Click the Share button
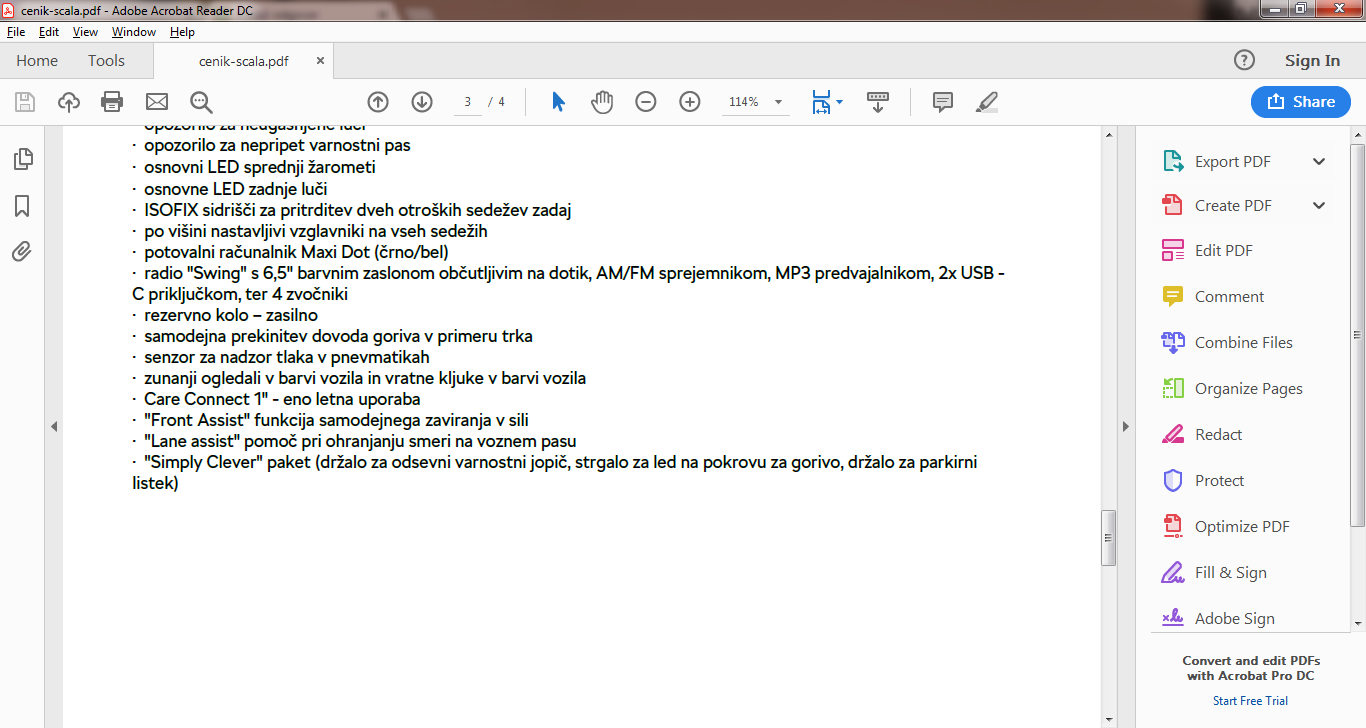Screen dimensions: 1366x728 click(1301, 101)
